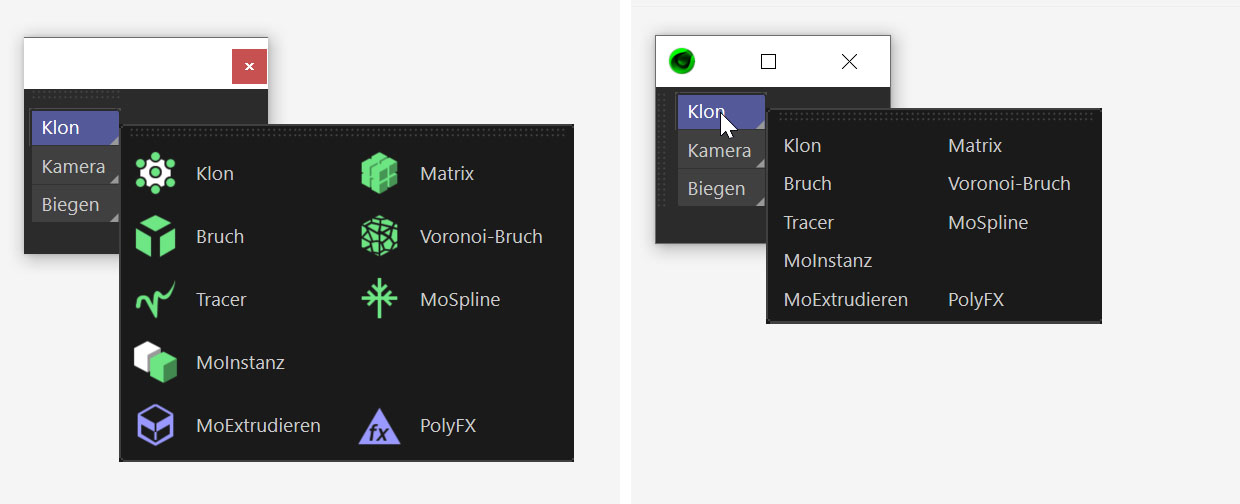Expand the Biegen dropdown in left palette
This screenshot has width=1240, height=504.
pyautogui.click(x=76, y=205)
